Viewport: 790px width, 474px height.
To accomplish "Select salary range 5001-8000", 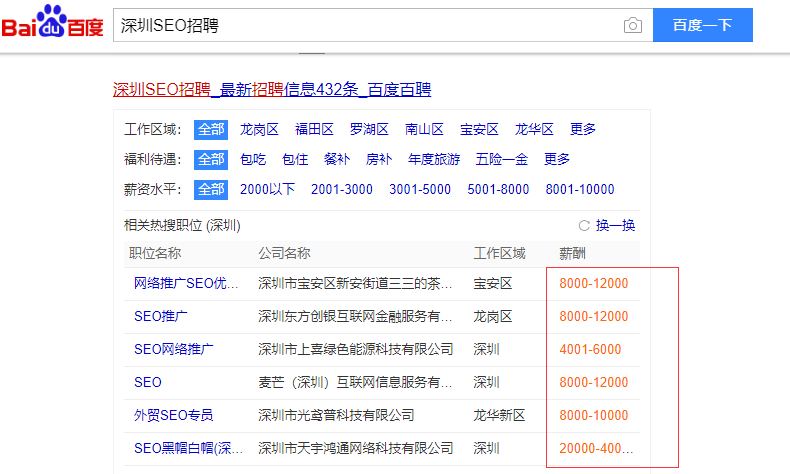I will tap(498, 189).
